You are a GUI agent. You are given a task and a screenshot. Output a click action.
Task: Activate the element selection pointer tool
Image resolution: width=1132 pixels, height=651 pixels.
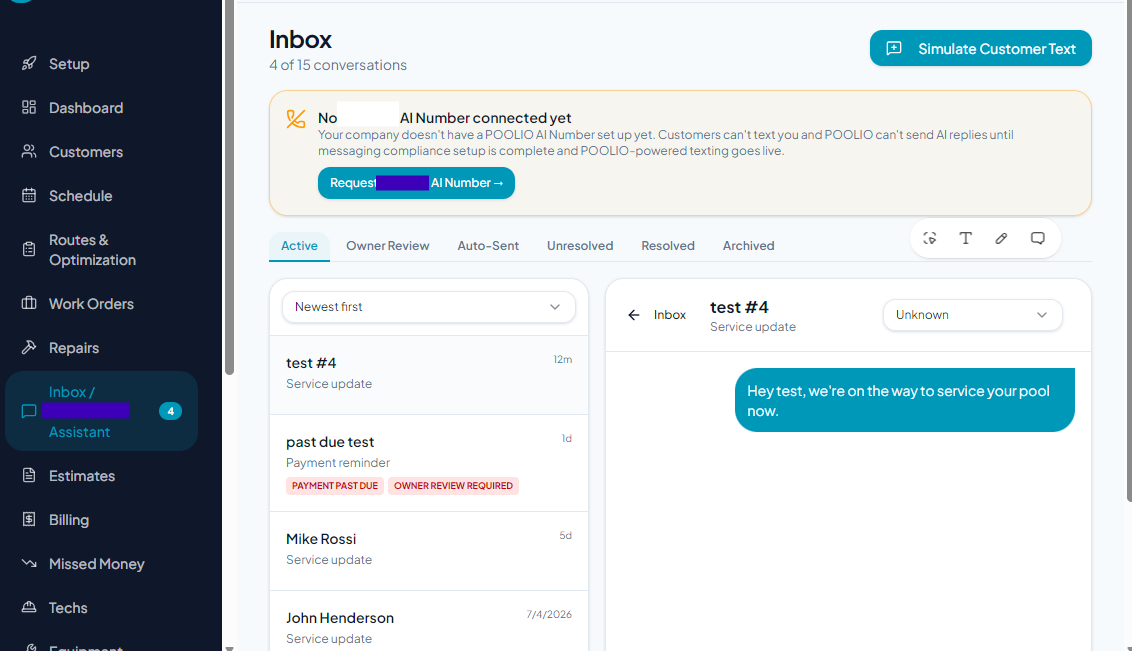pos(930,238)
